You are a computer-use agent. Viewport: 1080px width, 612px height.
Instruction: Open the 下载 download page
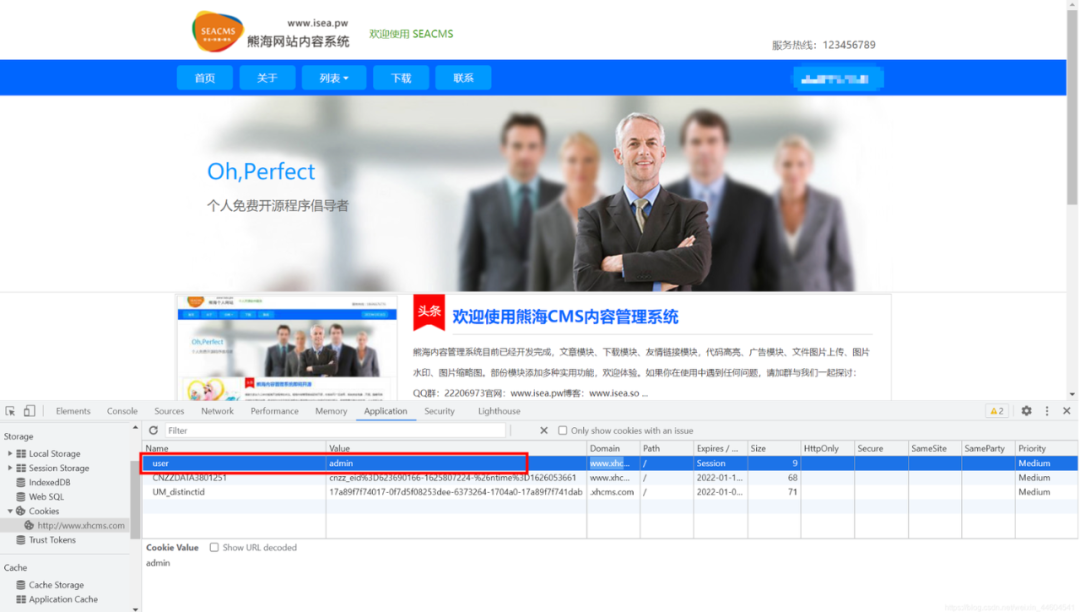tap(401, 78)
